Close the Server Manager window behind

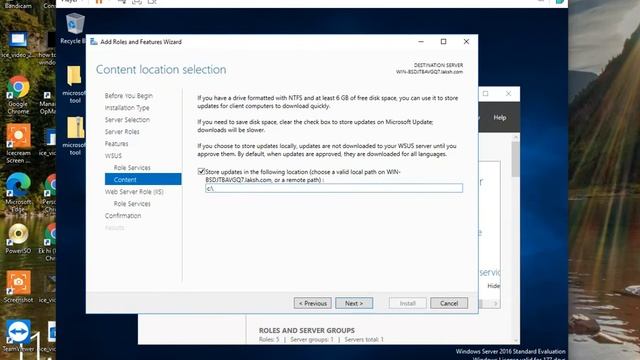click(508, 93)
